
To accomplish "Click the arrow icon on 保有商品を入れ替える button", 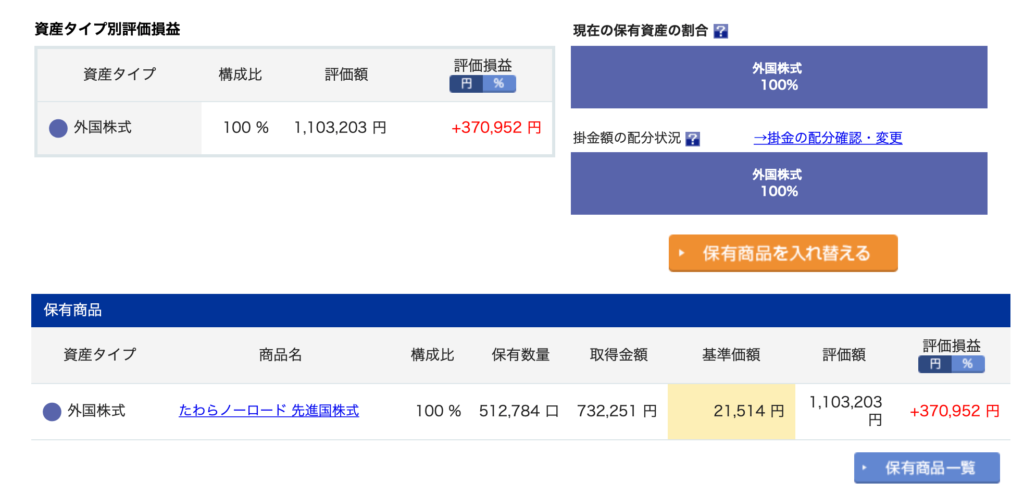I will pos(682,254).
